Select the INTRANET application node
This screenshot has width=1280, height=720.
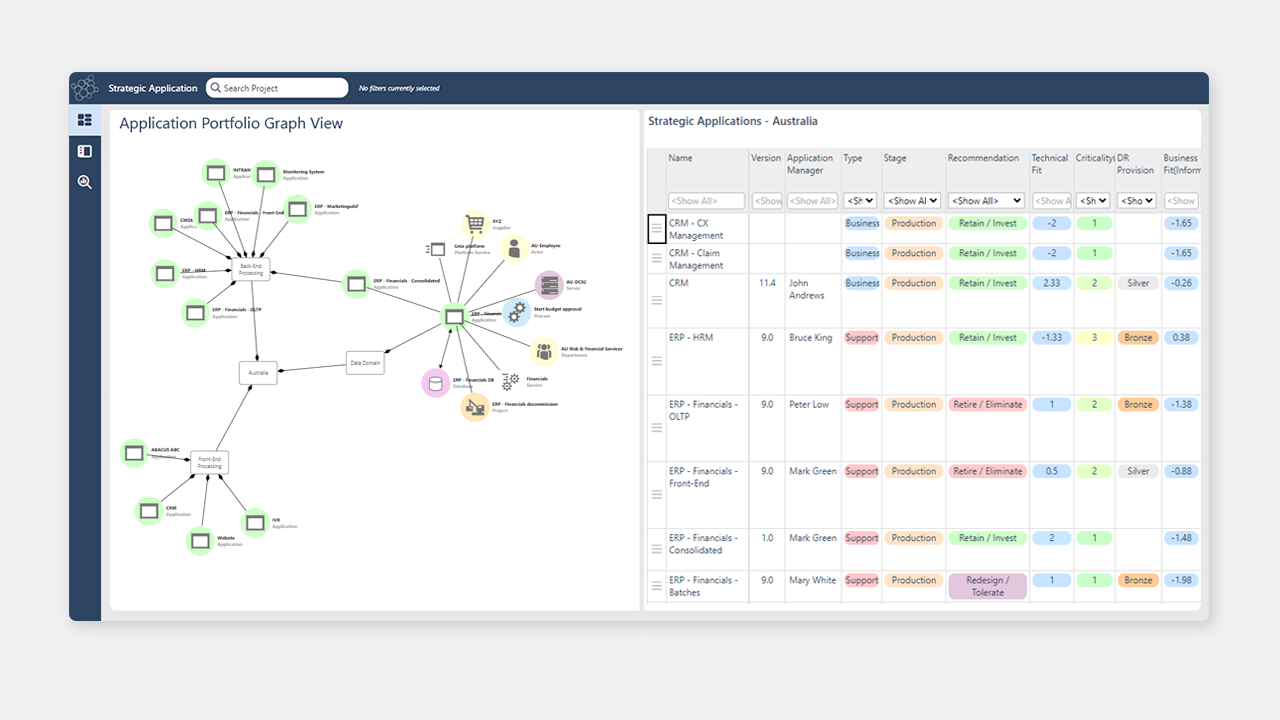coord(215,173)
